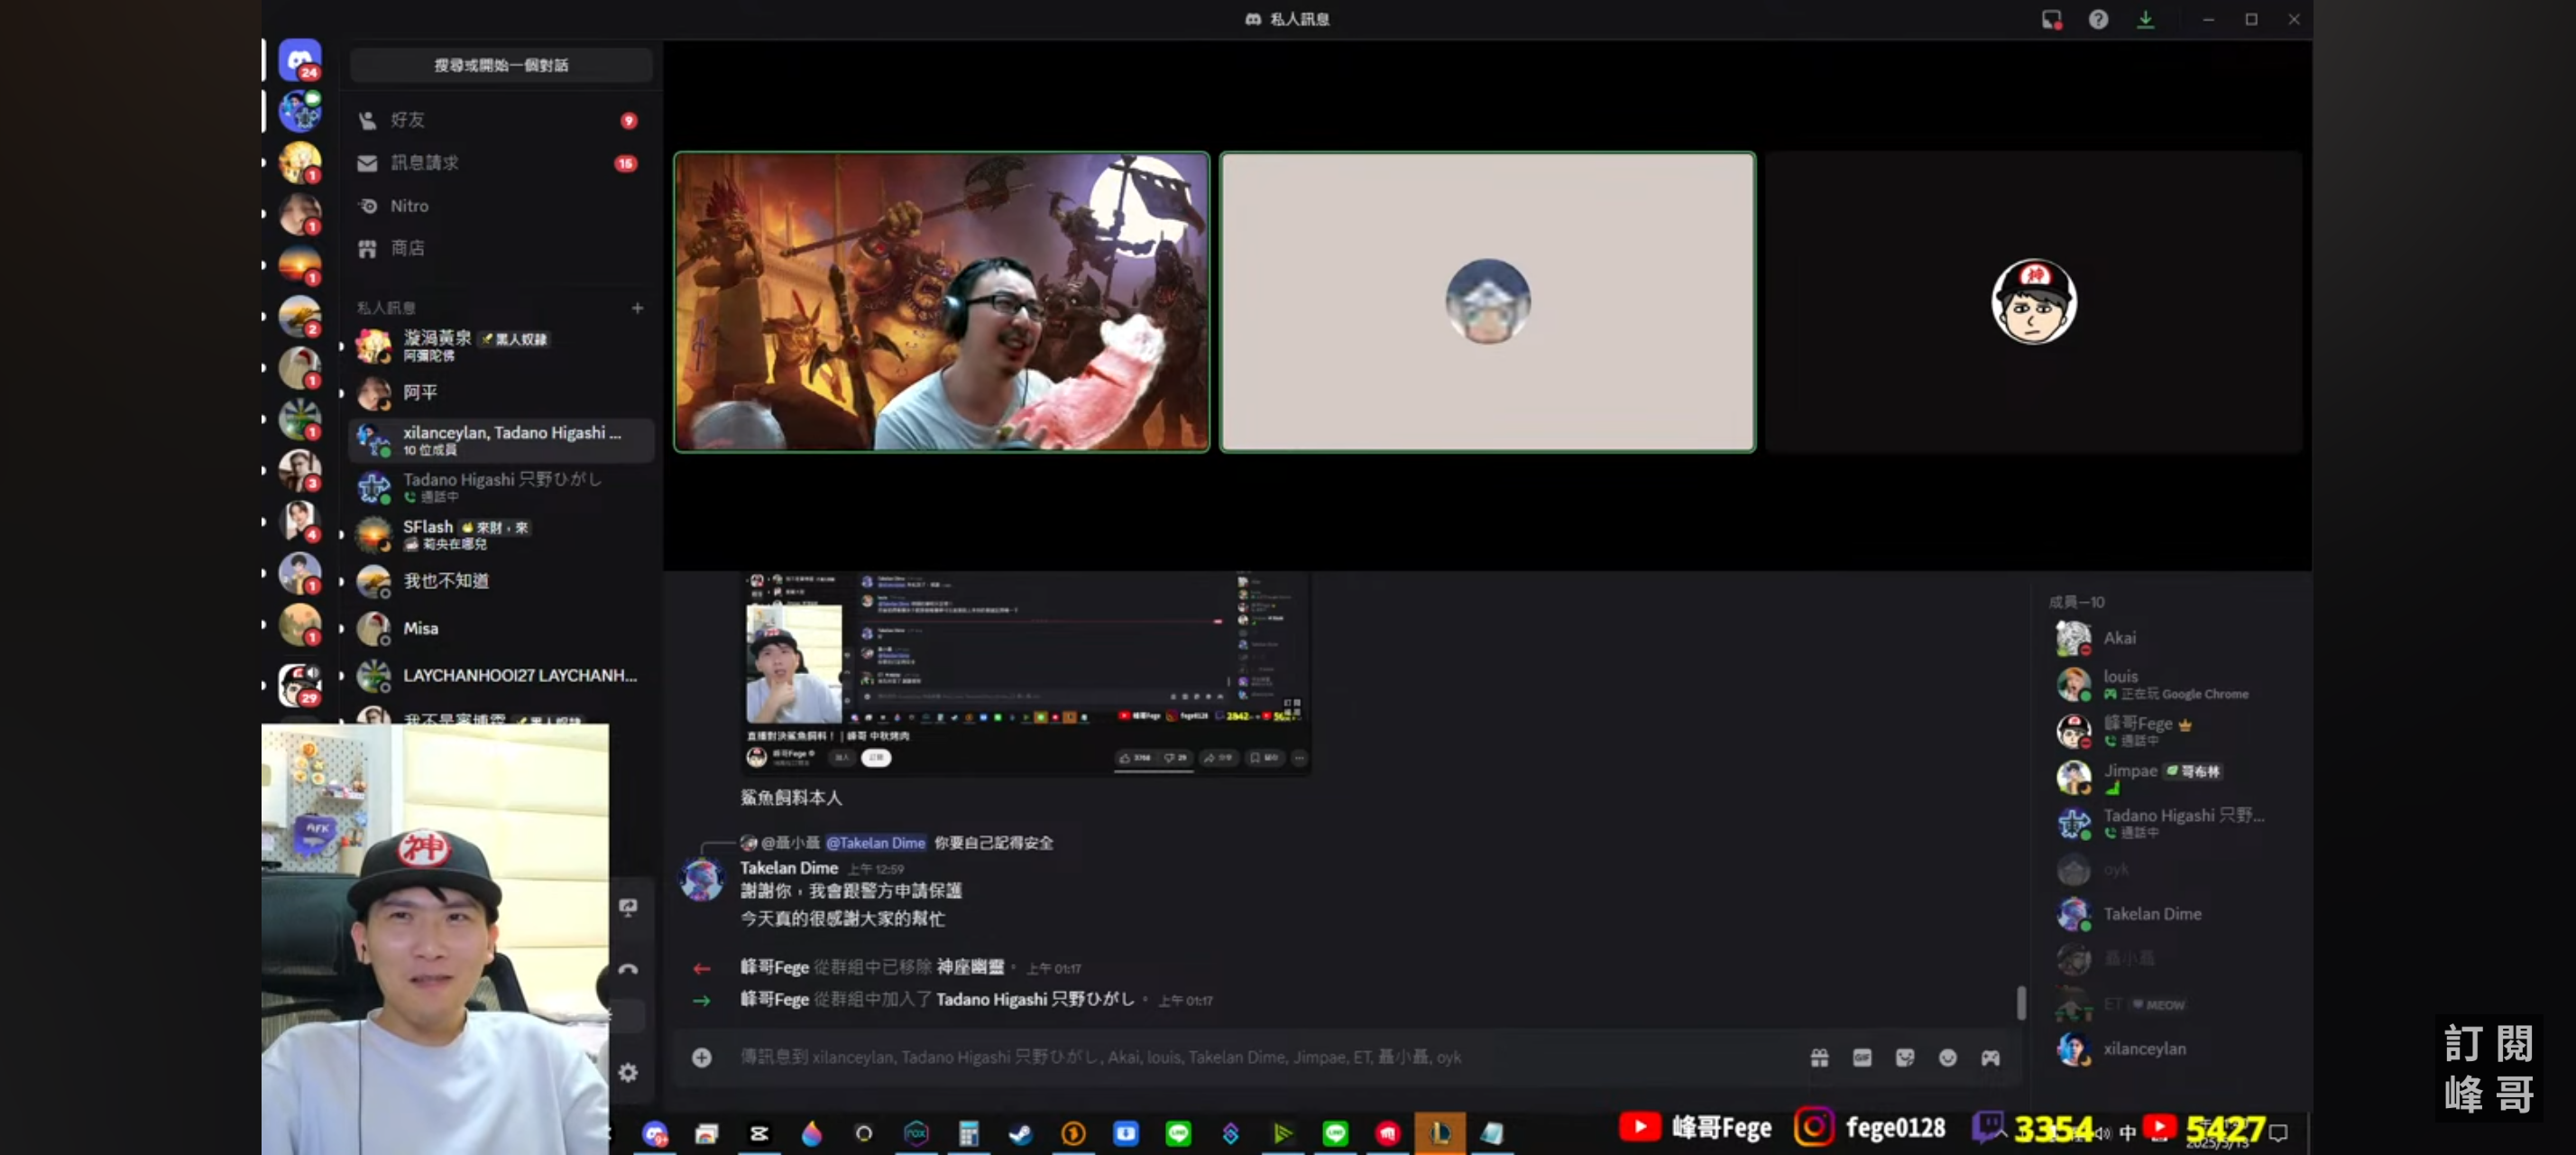This screenshot has height=1155, width=2576.
Task: Select the beige call participant tile
Action: (x=1487, y=302)
